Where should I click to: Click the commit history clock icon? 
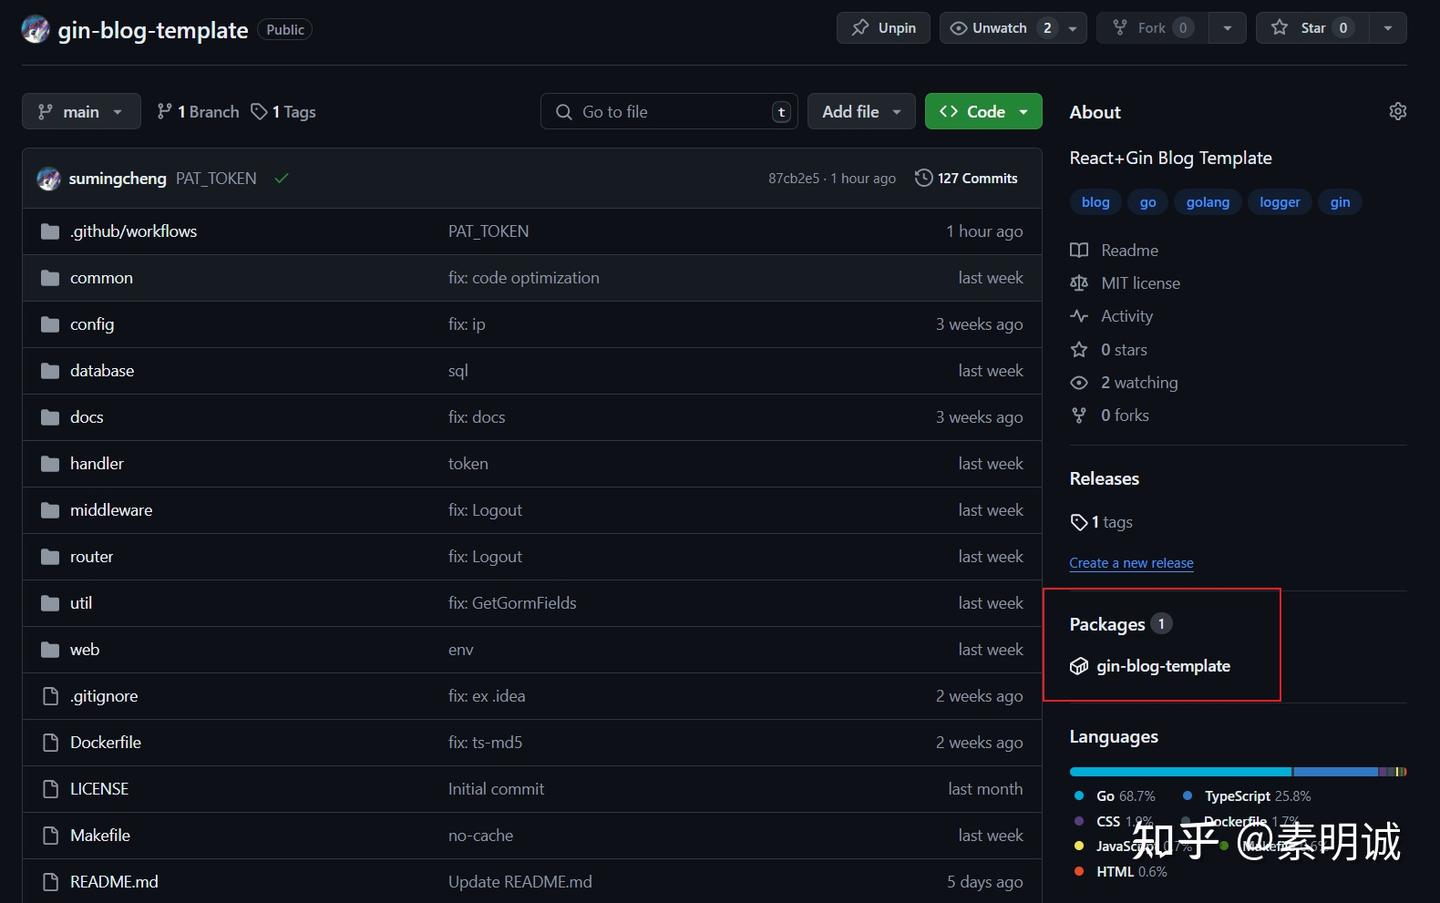pos(924,178)
